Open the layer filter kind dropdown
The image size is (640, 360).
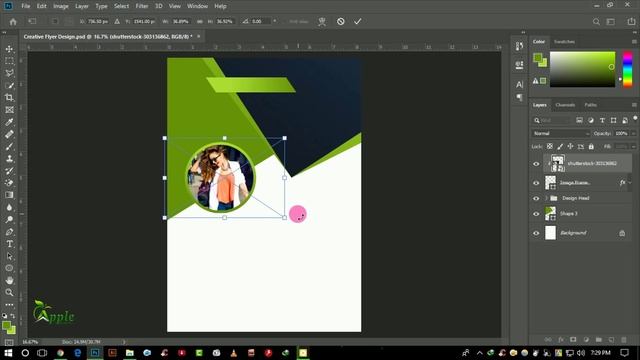click(x=552, y=120)
